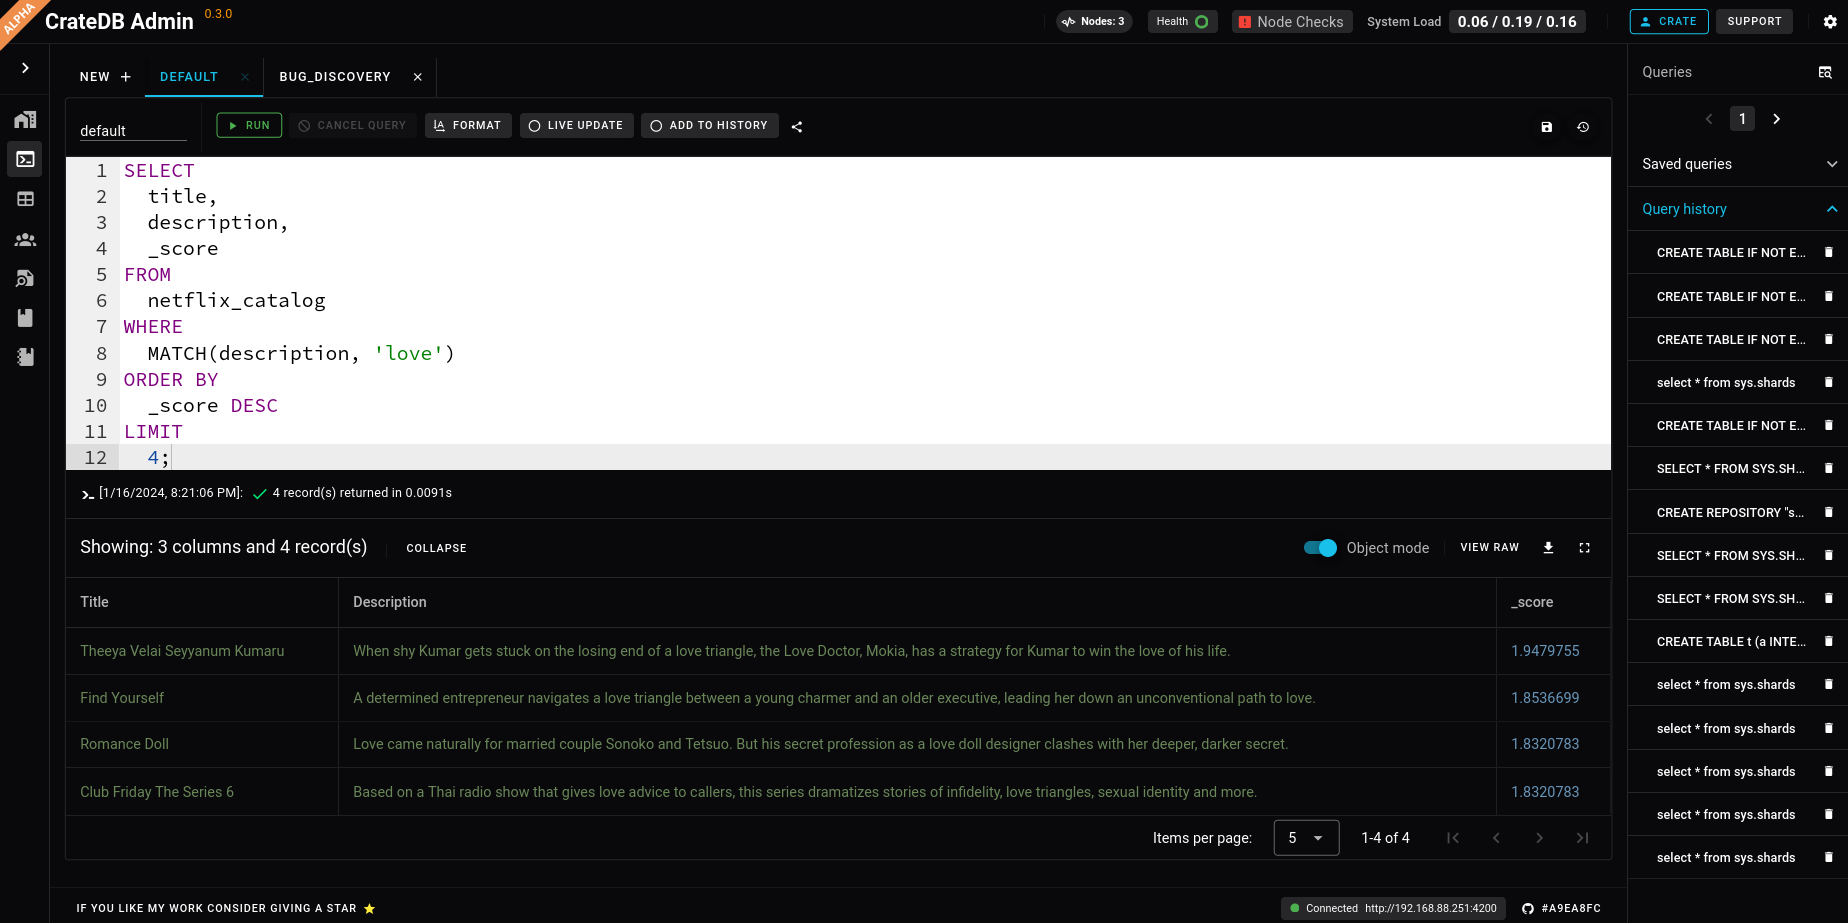Open the cluster overview icon in the sidebar

[x=25, y=120]
